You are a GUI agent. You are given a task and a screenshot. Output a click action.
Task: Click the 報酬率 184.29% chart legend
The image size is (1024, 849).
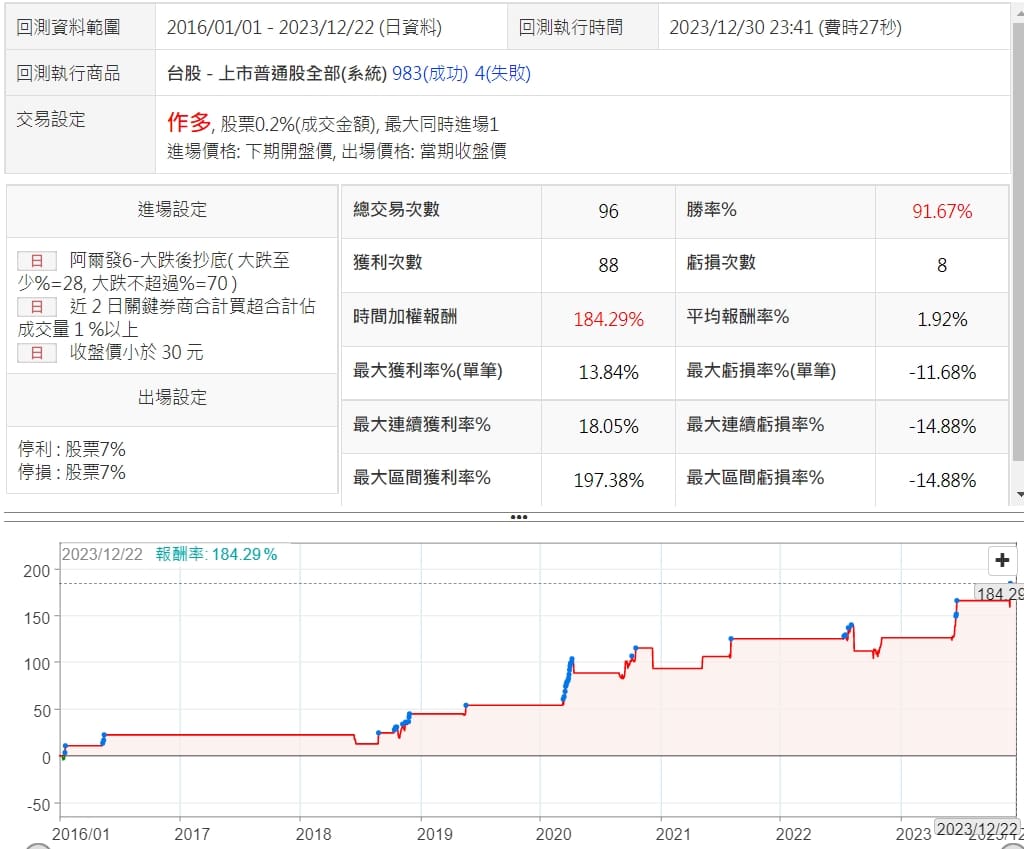point(216,554)
